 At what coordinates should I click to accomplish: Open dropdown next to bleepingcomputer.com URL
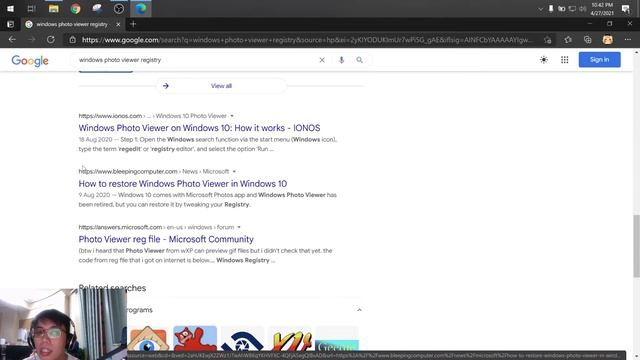click(234, 171)
